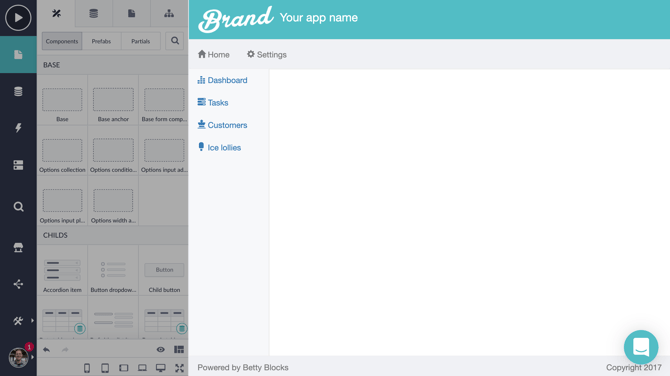Viewport: 670px width, 376px height.
Task: Select the Options input pl... component
Action: pos(62,201)
